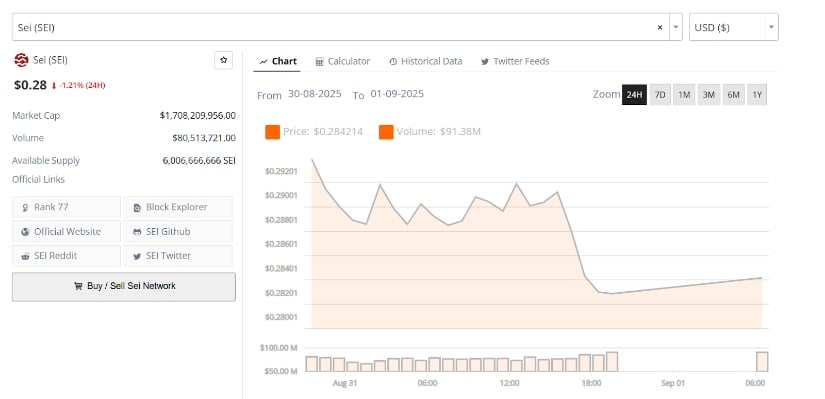Click the market cap value $1,708,209,956.00

point(197,115)
